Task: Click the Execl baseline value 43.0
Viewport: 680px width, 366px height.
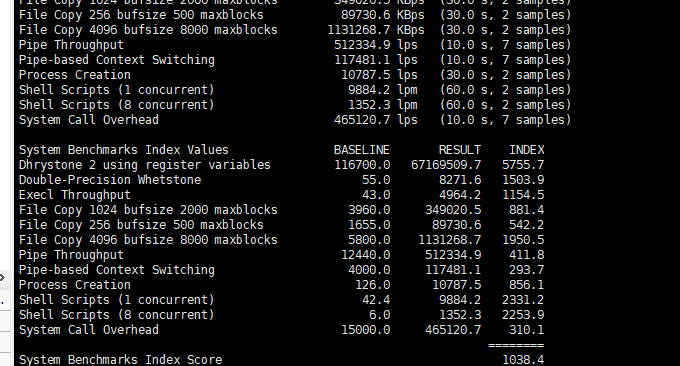Action: point(376,195)
